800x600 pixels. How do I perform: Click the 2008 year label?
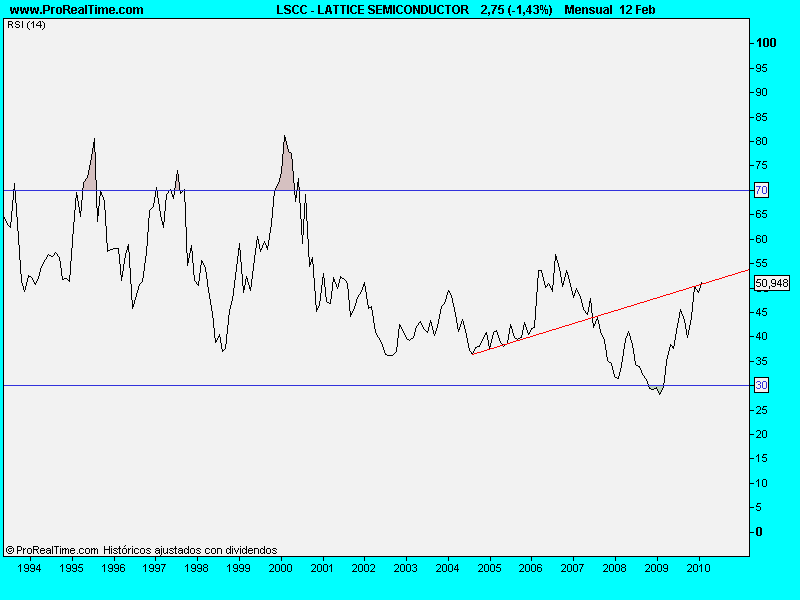click(615, 568)
